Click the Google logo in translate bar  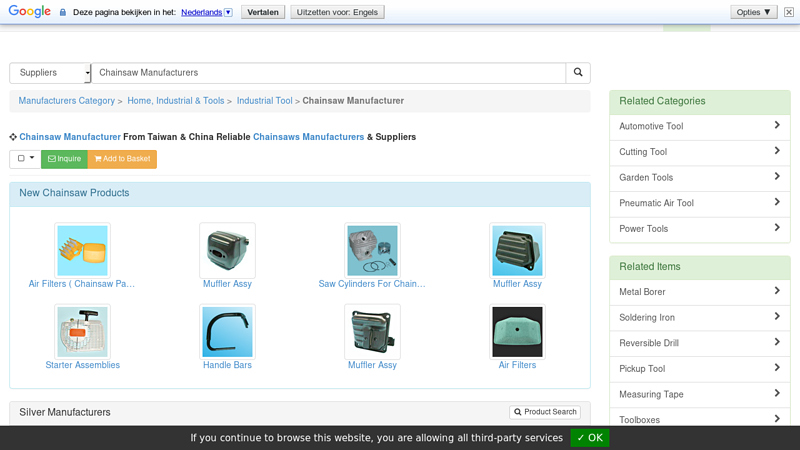pyautogui.click(x=30, y=11)
